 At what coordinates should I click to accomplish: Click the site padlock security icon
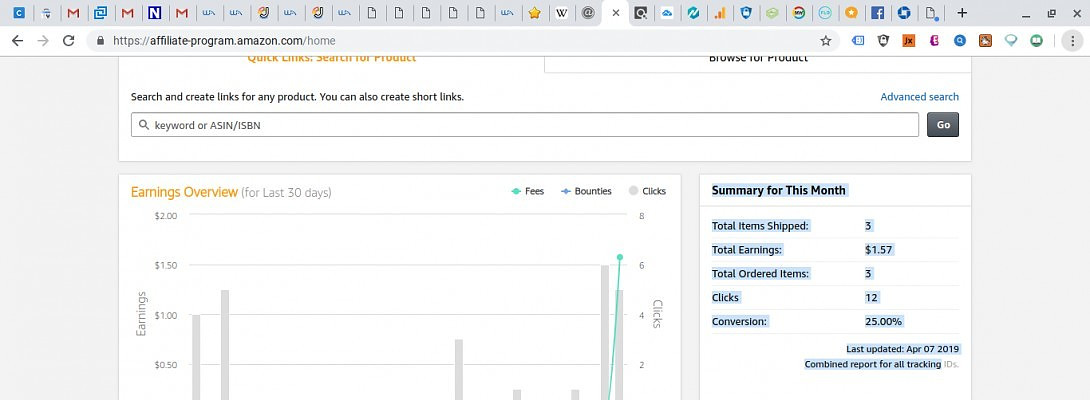pyautogui.click(x=100, y=41)
